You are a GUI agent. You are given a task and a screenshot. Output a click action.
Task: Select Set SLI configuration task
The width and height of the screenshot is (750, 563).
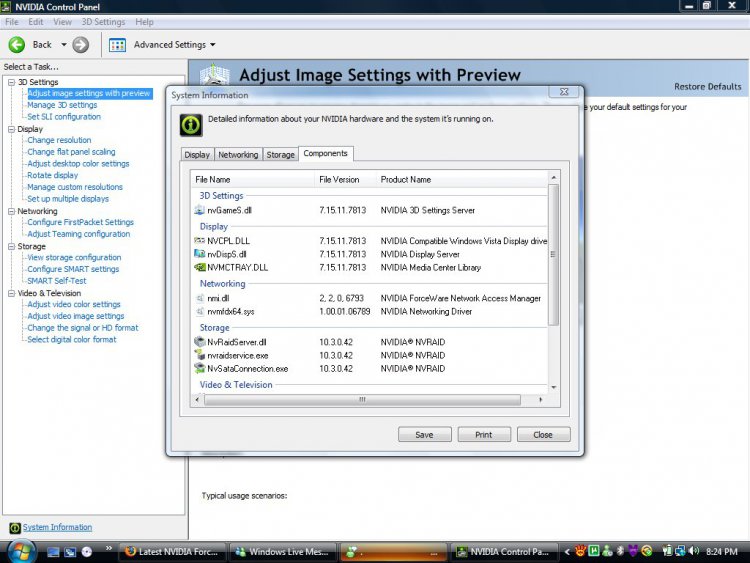[x=64, y=117]
